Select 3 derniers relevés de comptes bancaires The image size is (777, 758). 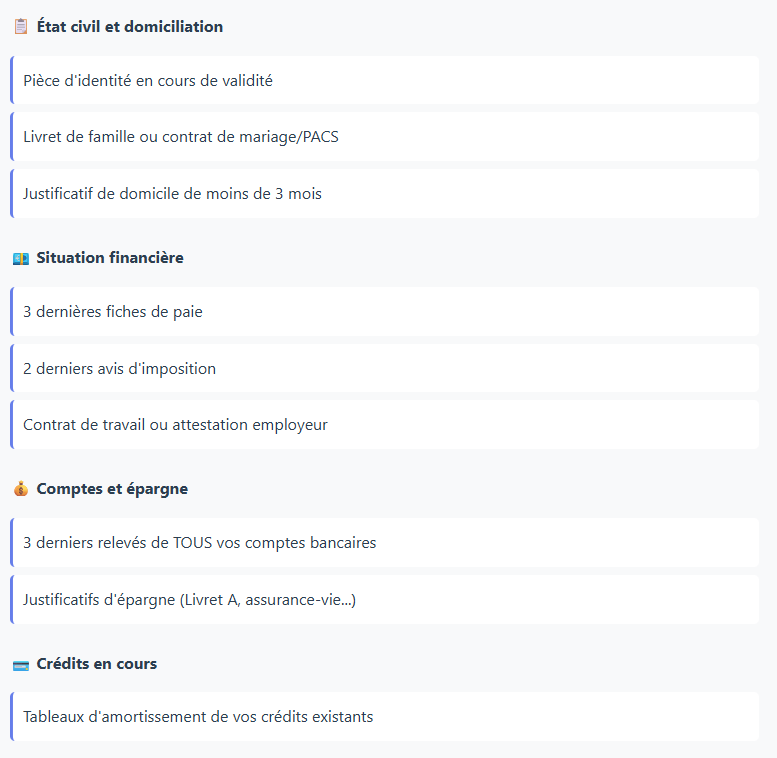pyautogui.click(x=200, y=543)
